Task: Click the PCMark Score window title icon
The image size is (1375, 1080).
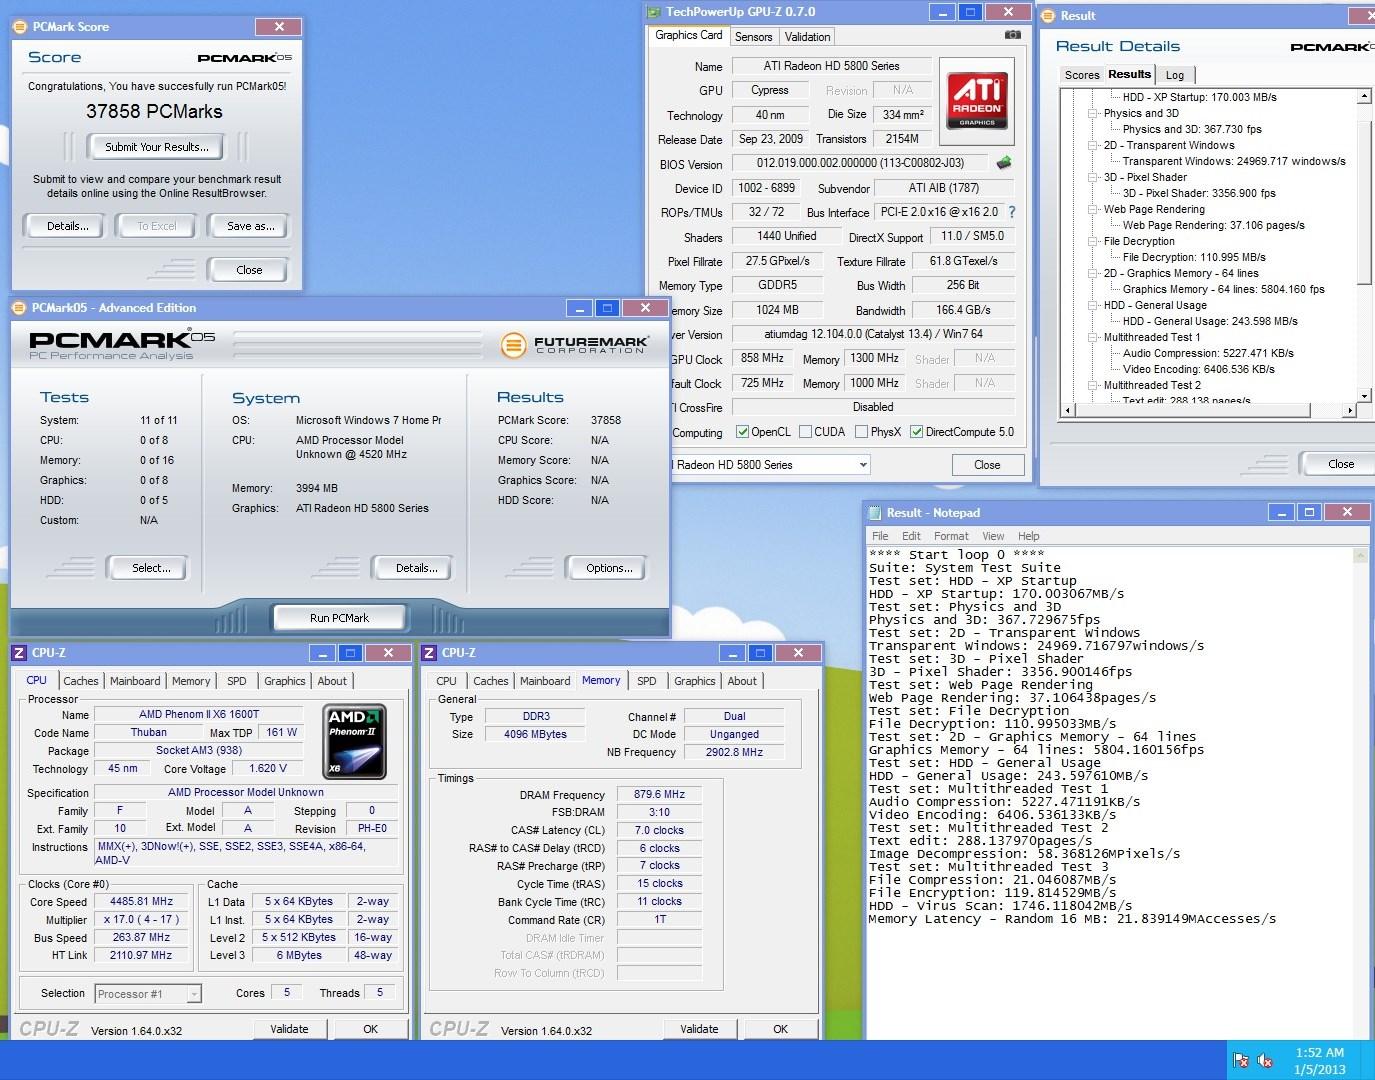Action: [20, 27]
